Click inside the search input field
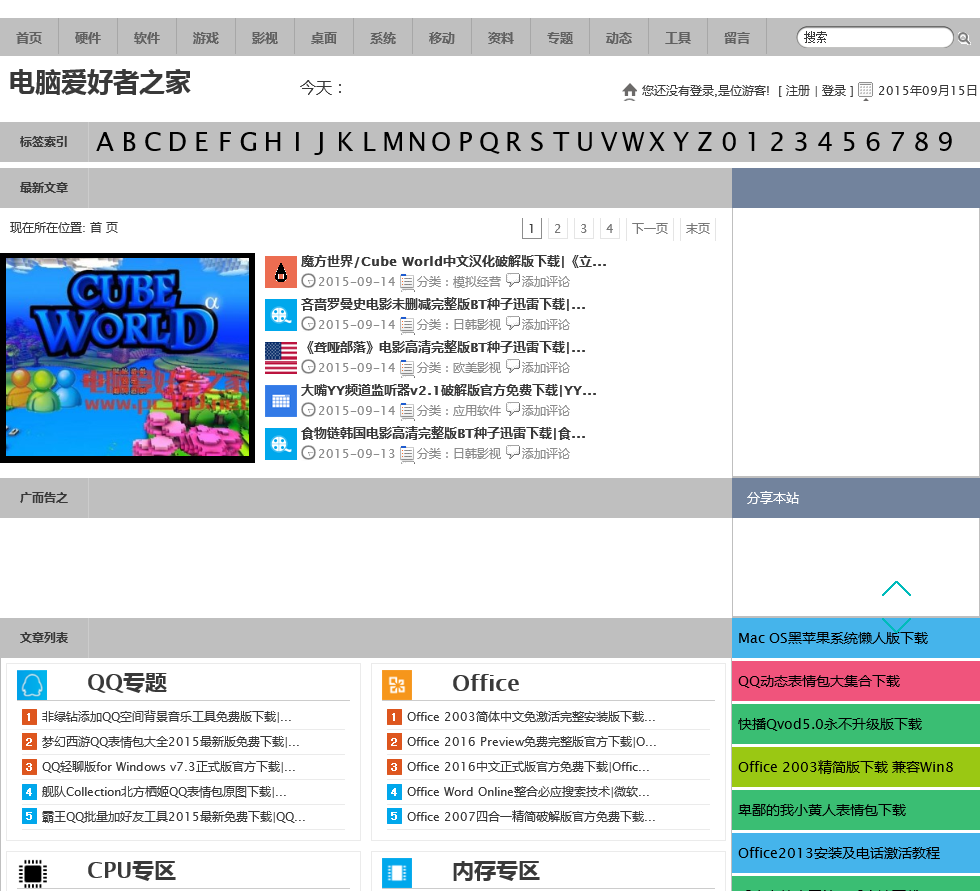980x891 pixels. tap(872, 38)
